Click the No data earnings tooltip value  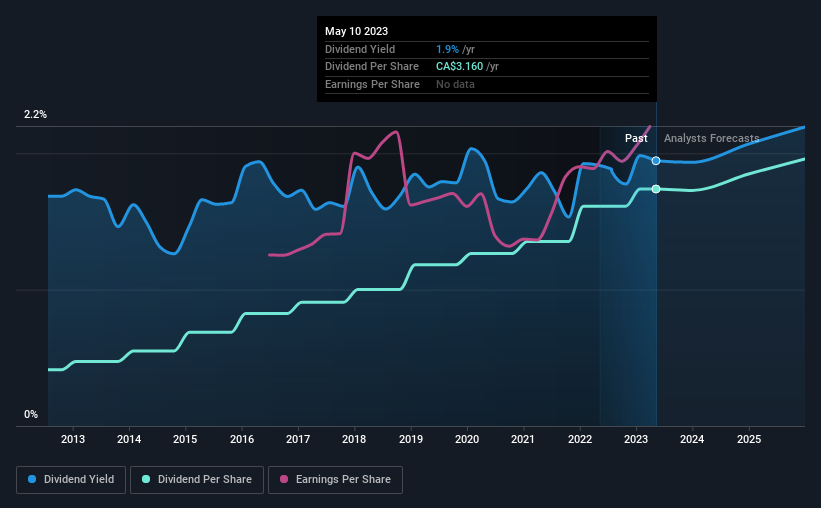click(x=456, y=84)
